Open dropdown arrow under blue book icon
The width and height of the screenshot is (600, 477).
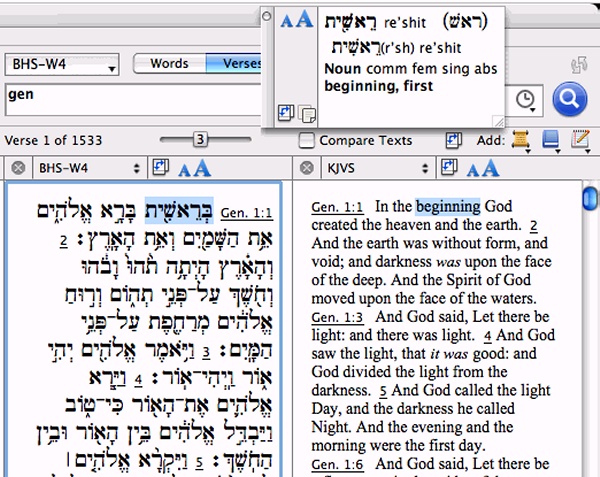click(x=558, y=151)
